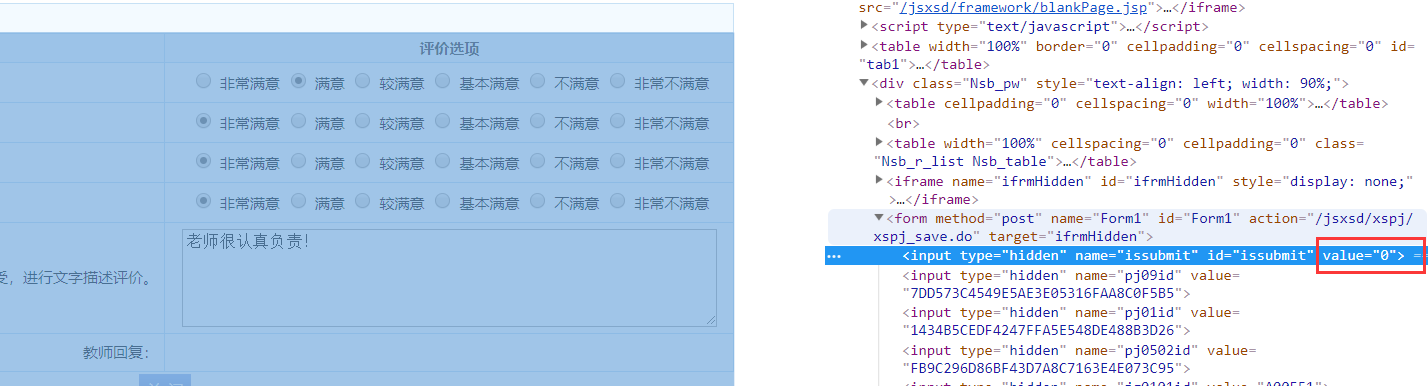Click the value 1434B5CEDF4247FFA5E548DE488B3D26
Viewport: 1428px width, 386px height.
[x=1042, y=332]
